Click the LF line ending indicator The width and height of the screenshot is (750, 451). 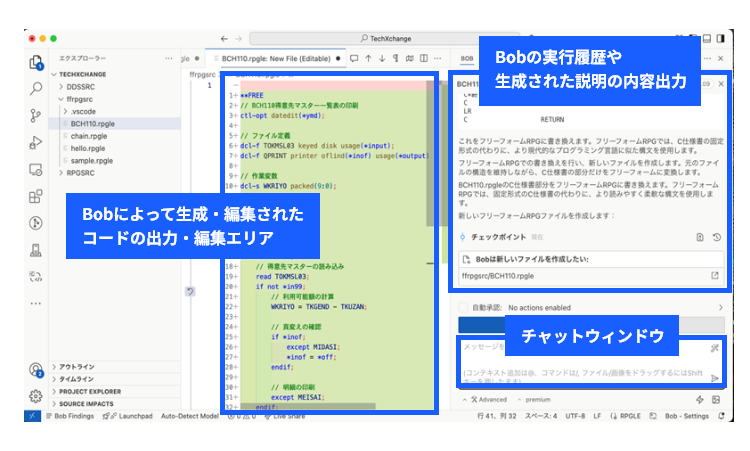tap(597, 416)
